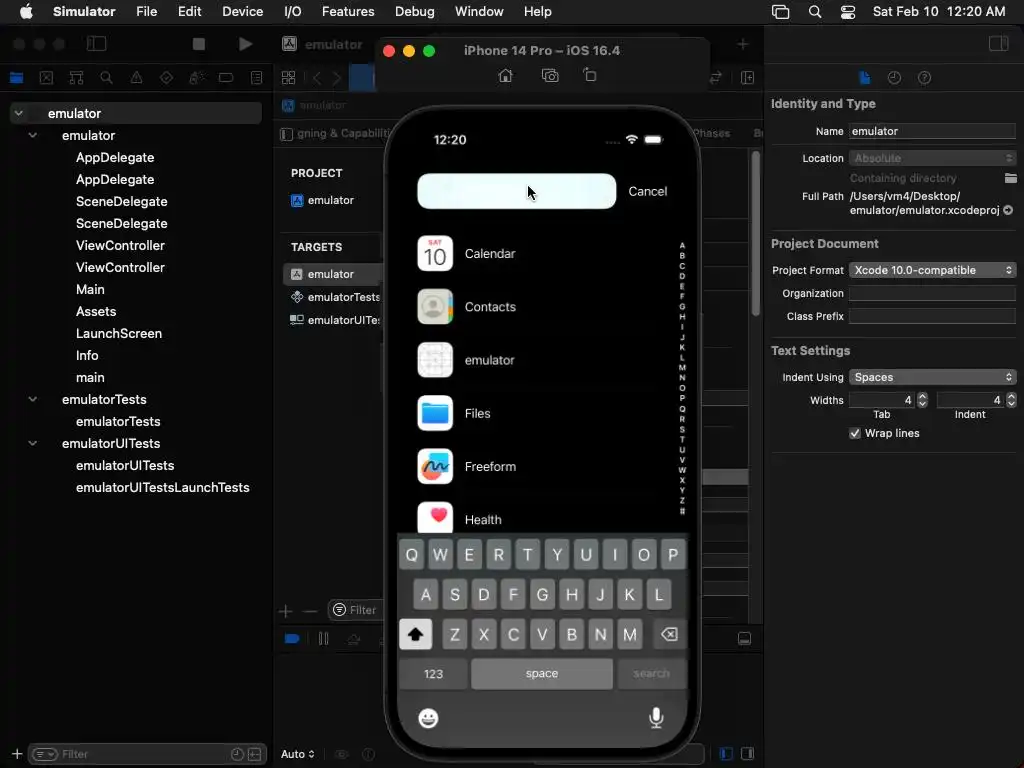Open the History inspector clock icon
The height and width of the screenshot is (768, 1024).
pyautogui.click(x=895, y=78)
